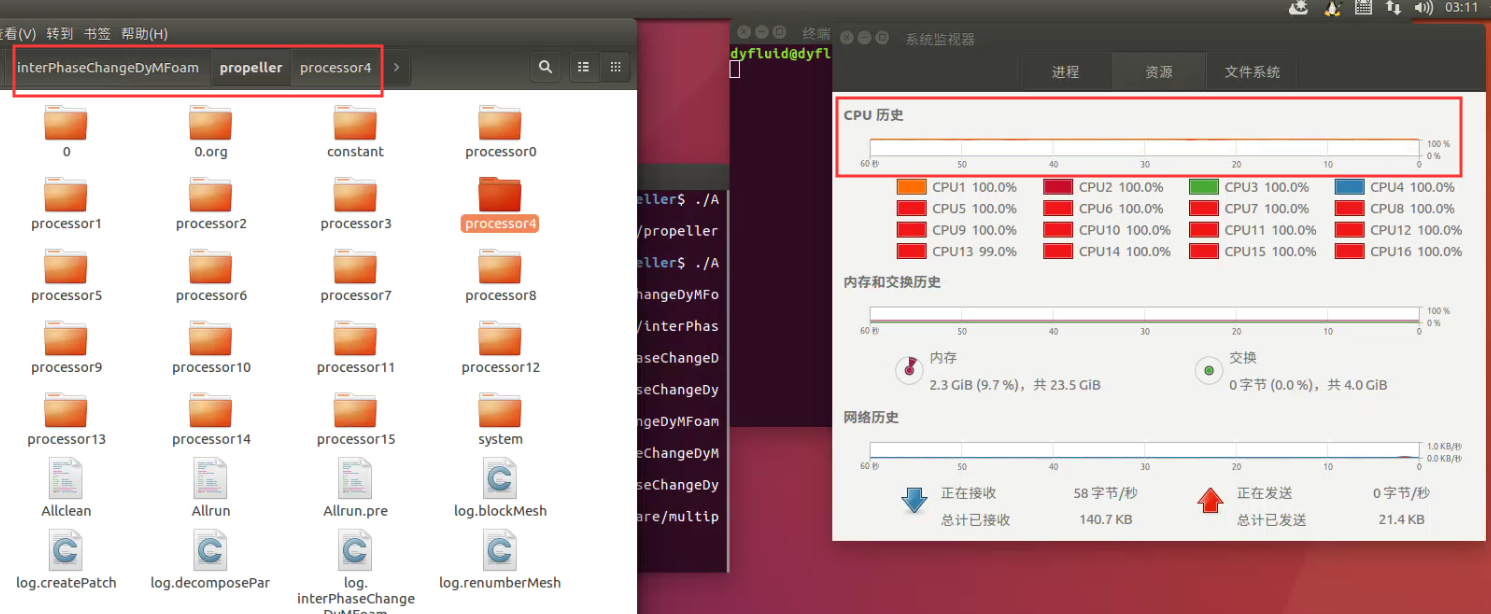Click the 内存 memory pie color picker
Screen dimensions: 1491x614
tap(909, 370)
